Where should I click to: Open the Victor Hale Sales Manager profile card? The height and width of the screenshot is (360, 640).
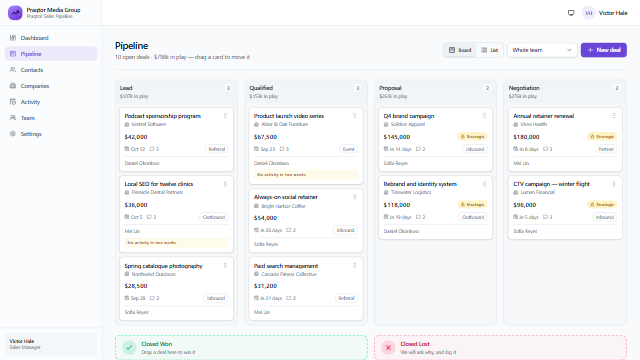[51, 344]
